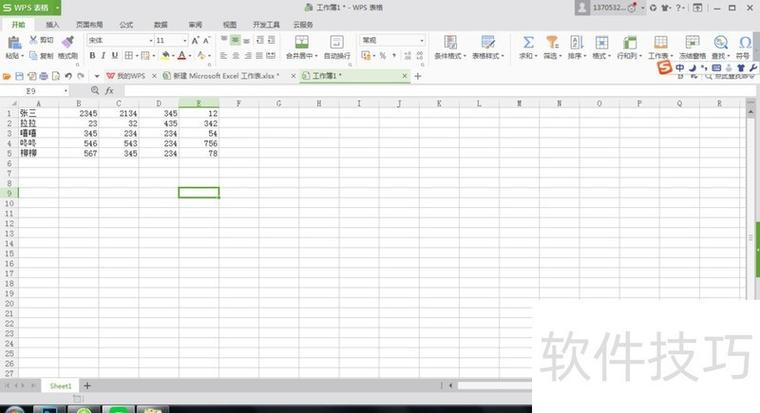This screenshot has height=413, width=760.
Task: Select the Format Painter (格式刷) brush
Action: click(68, 43)
